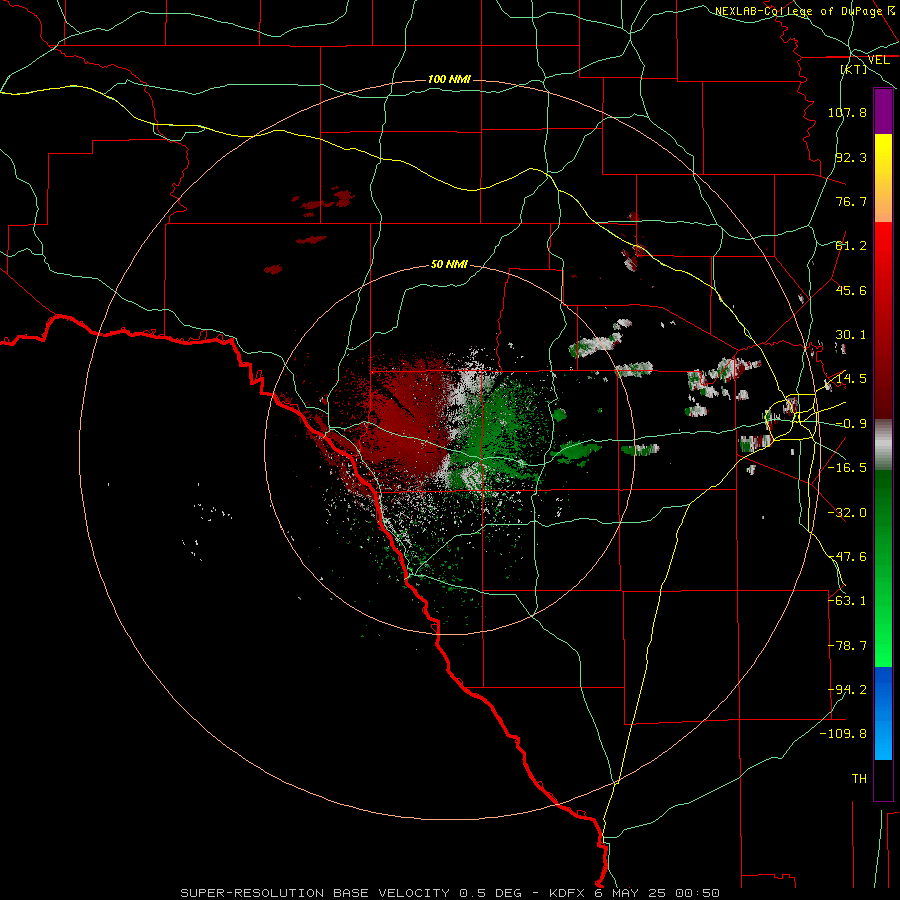This screenshot has width=900, height=900.
Task: Click the -0.9 velocity scale value
Action: [851, 424]
